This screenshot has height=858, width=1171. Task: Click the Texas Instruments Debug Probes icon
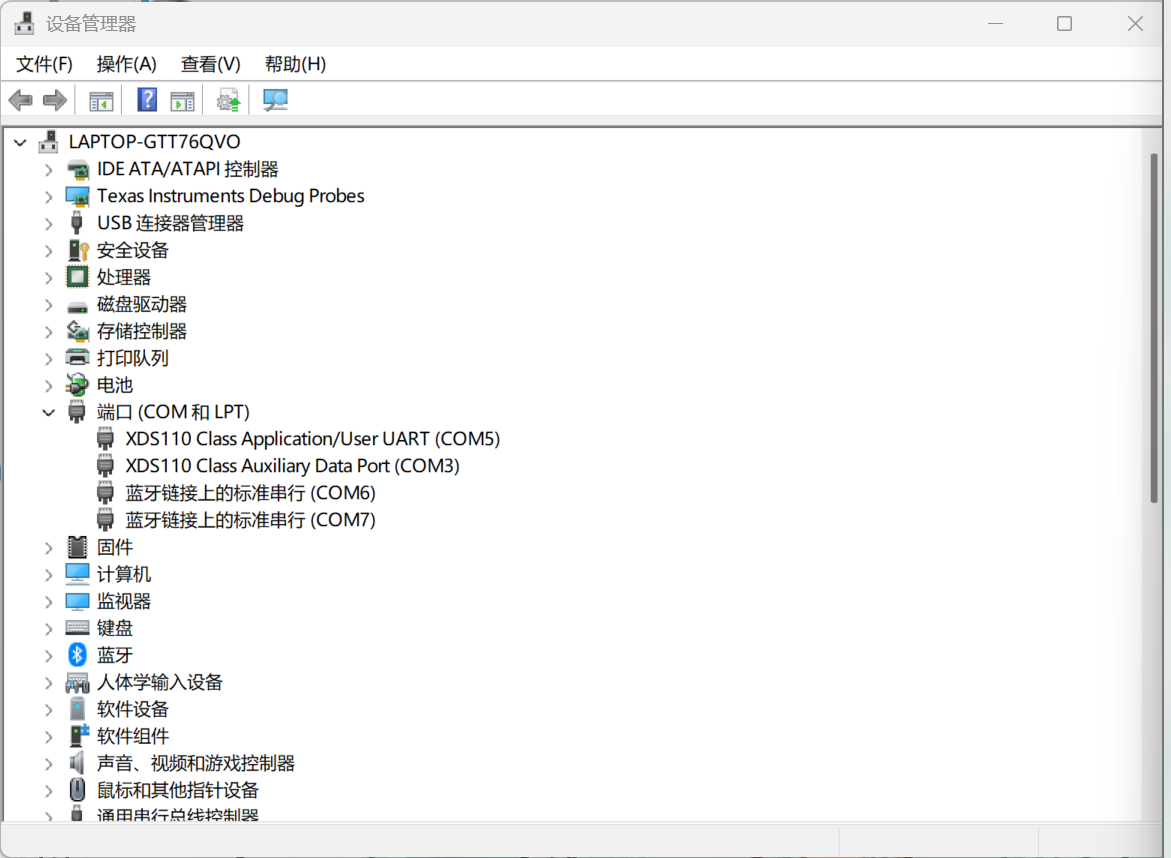click(77, 196)
